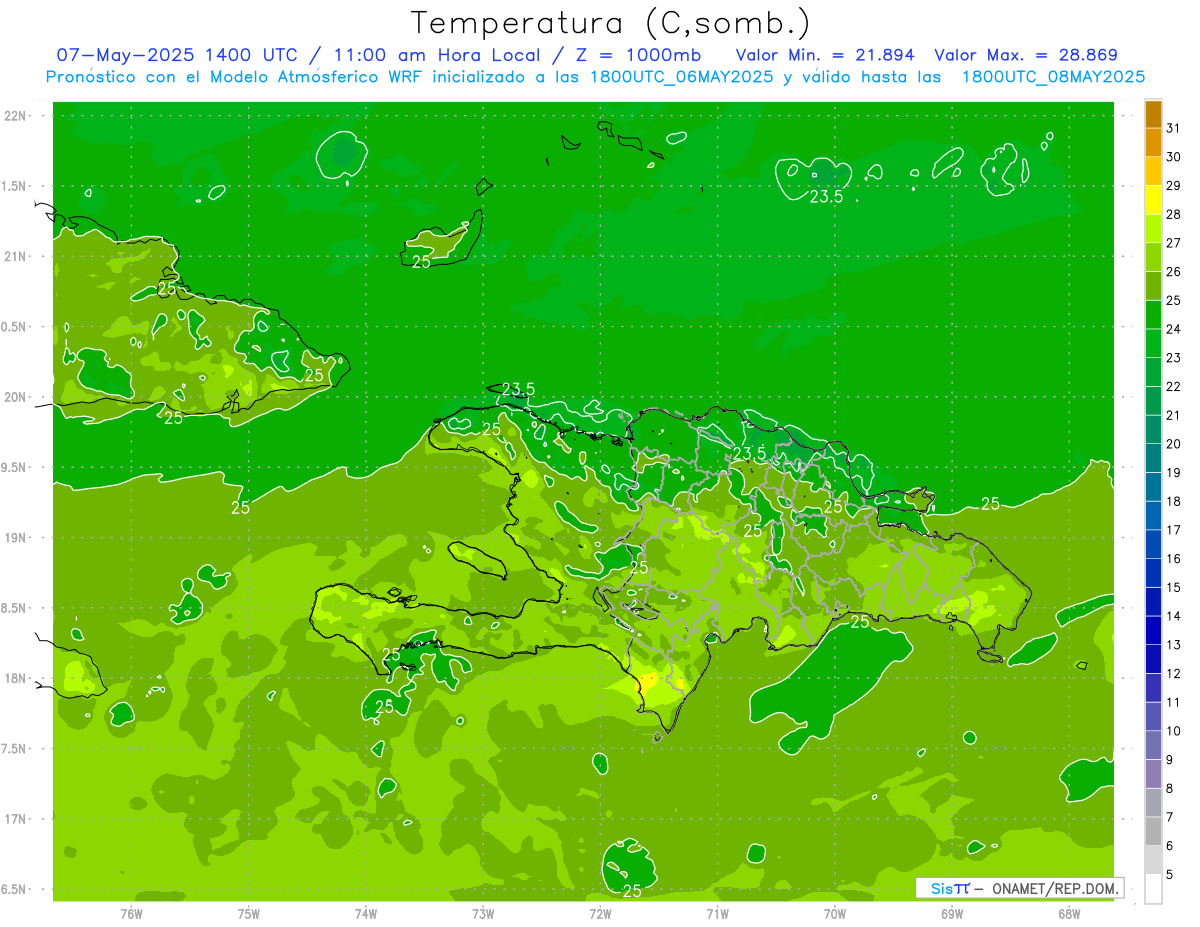1200x927 pixels.
Task: Click the longitude axis label "72W"
Action: (600, 913)
